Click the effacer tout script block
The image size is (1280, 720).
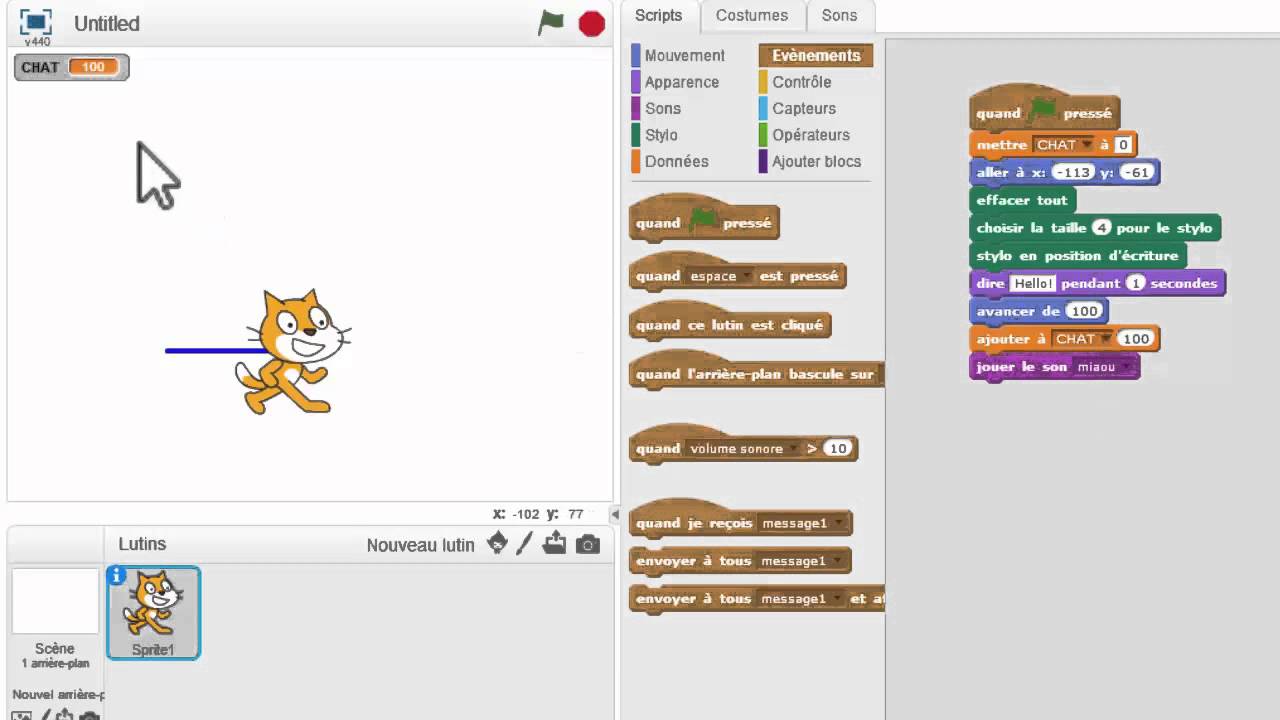(x=1023, y=200)
